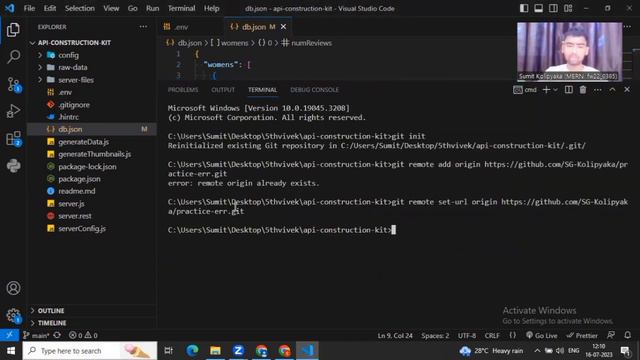
Task: Switch to the Output tab
Action: (223, 90)
